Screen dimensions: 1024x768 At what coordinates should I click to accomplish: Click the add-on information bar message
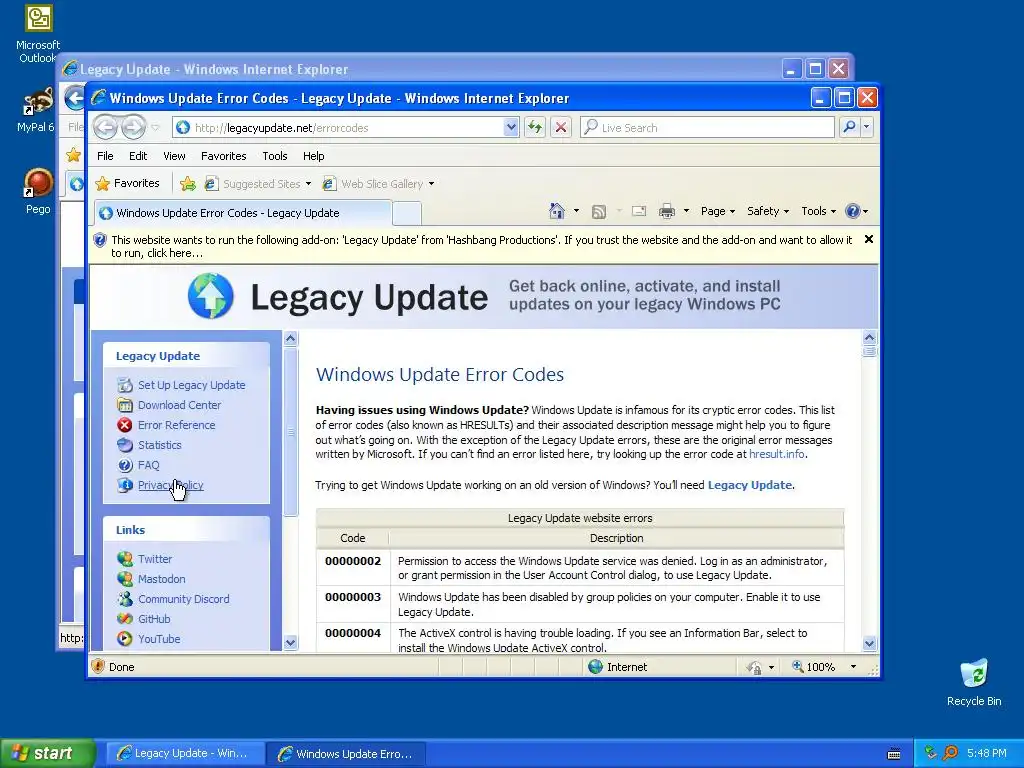click(481, 246)
